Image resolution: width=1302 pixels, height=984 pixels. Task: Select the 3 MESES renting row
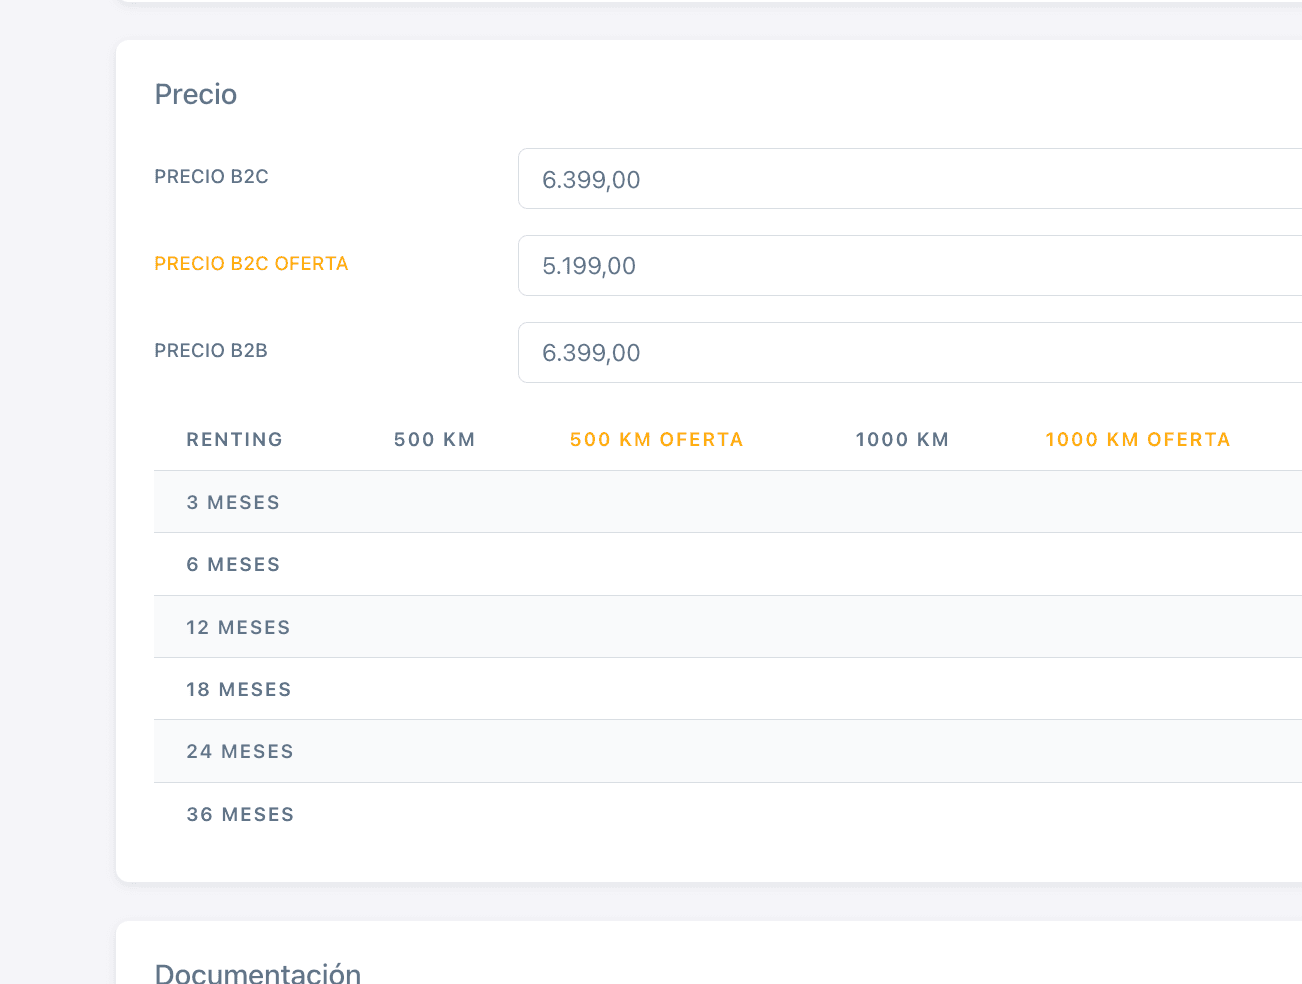[233, 503]
